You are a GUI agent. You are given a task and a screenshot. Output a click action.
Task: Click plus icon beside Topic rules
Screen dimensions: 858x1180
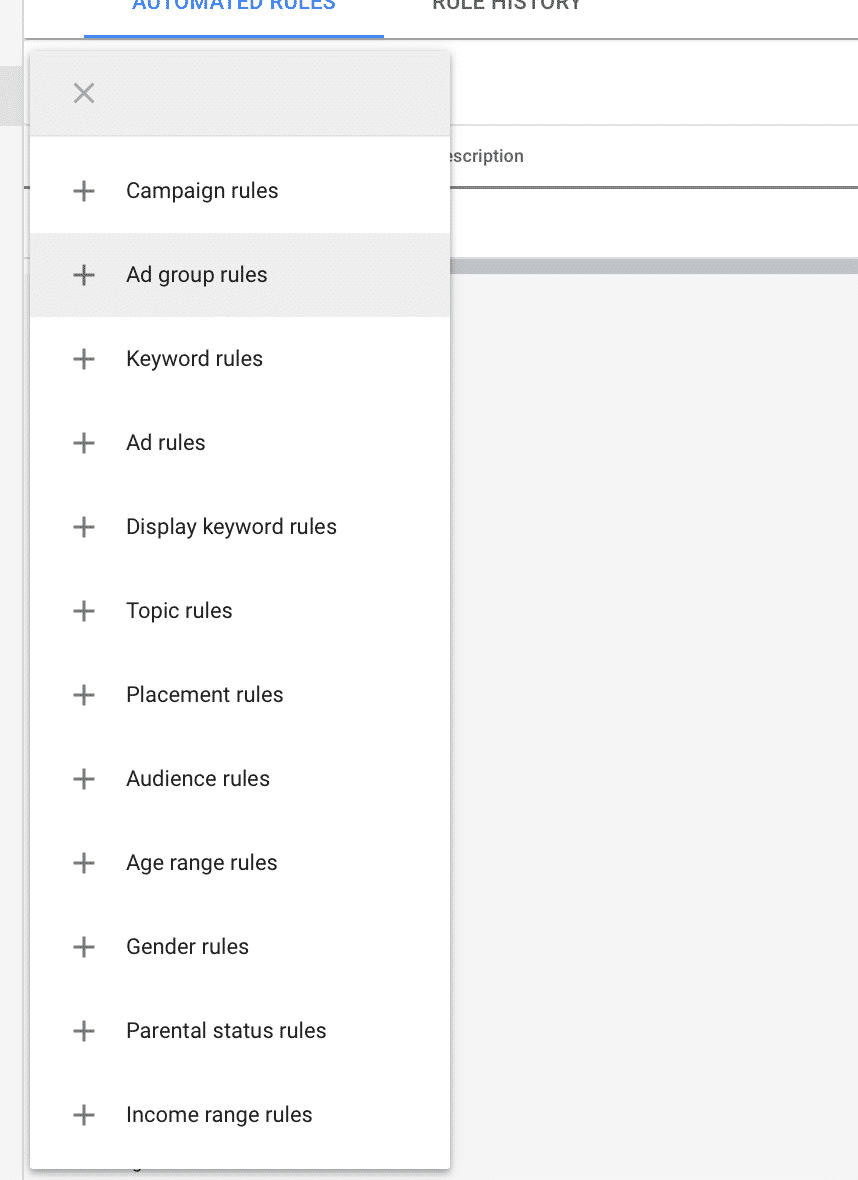pyautogui.click(x=84, y=610)
